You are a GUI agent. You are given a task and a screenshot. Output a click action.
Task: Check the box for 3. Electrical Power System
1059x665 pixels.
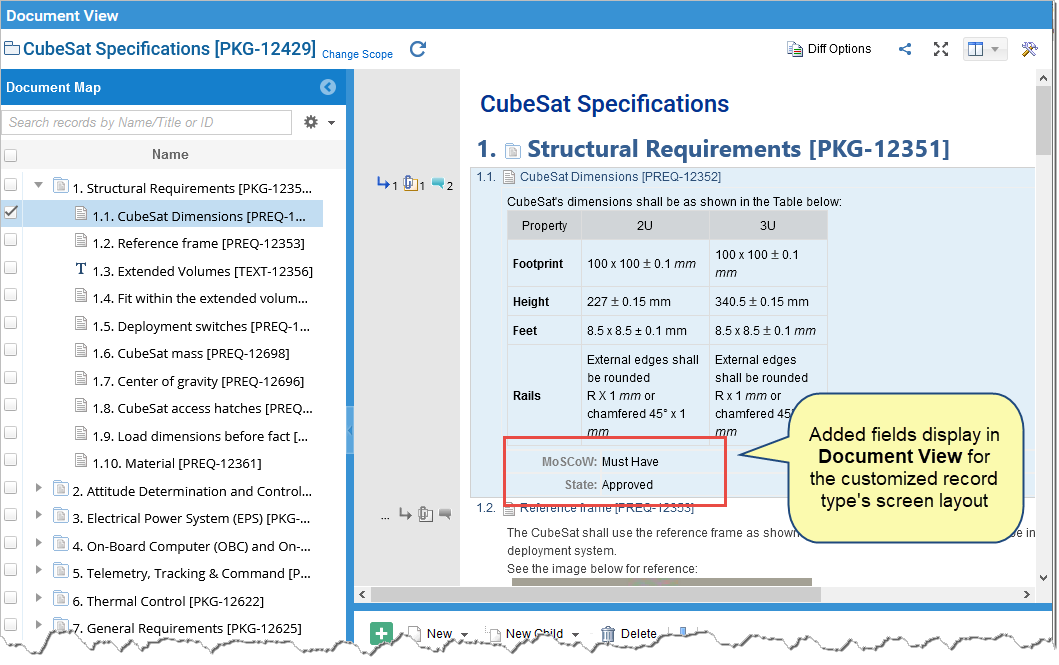point(10,514)
